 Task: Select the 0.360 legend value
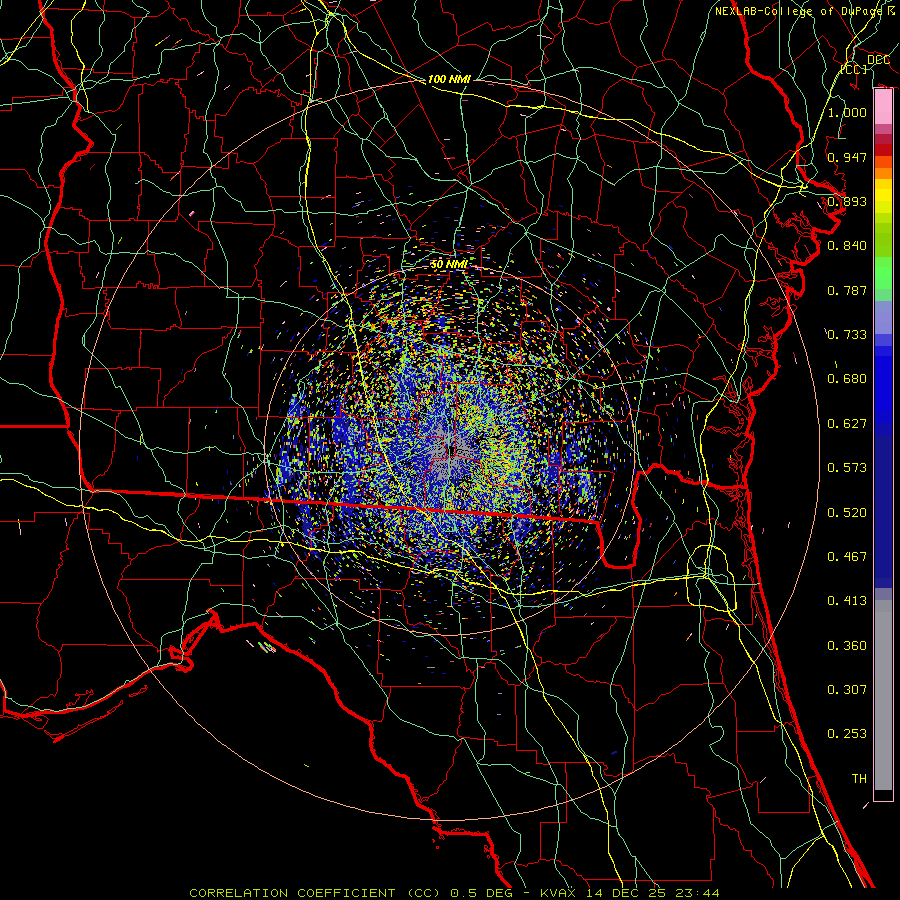[847, 646]
